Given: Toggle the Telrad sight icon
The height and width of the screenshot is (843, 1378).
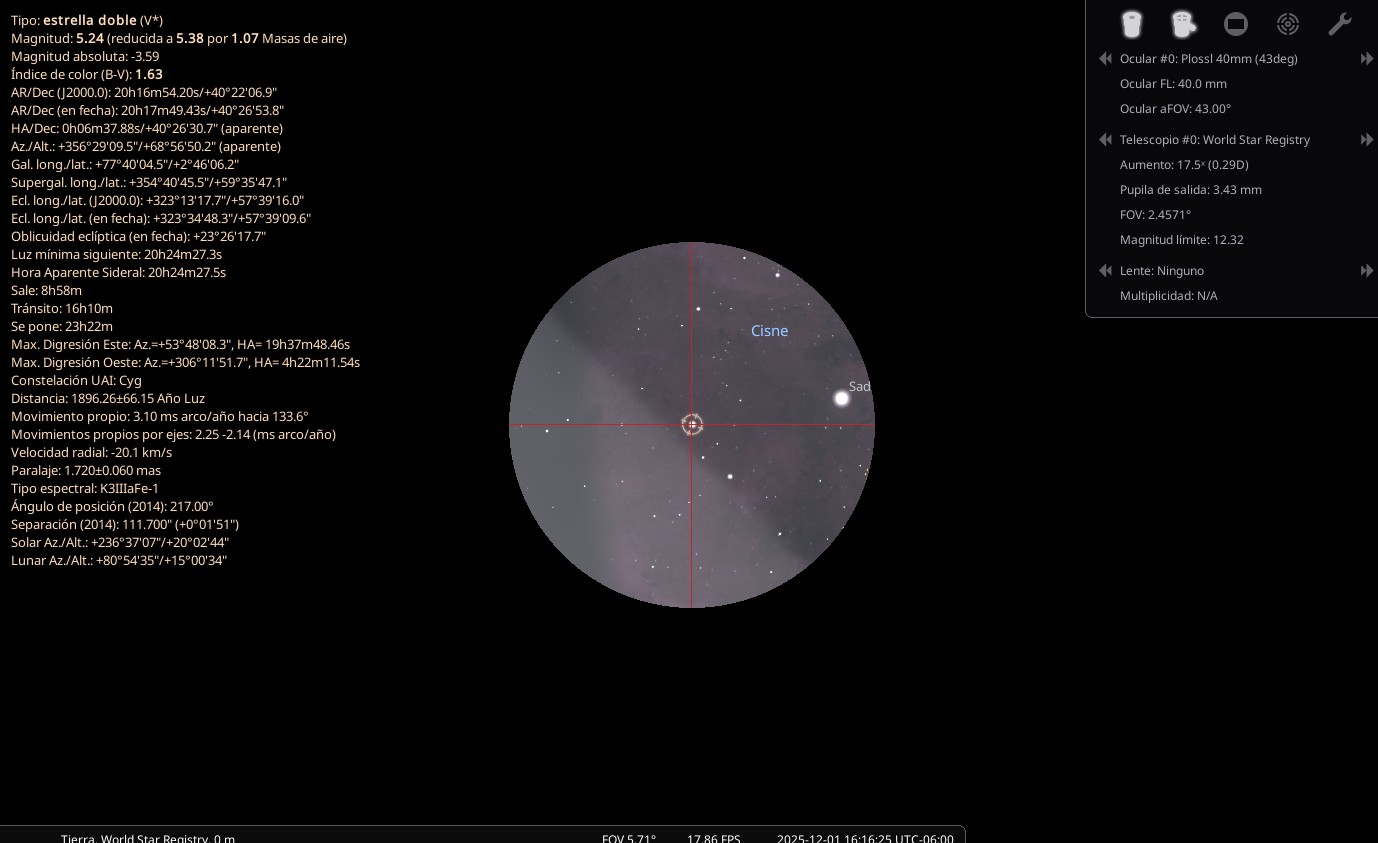Looking at the screenshot, I should (1288, 24).
